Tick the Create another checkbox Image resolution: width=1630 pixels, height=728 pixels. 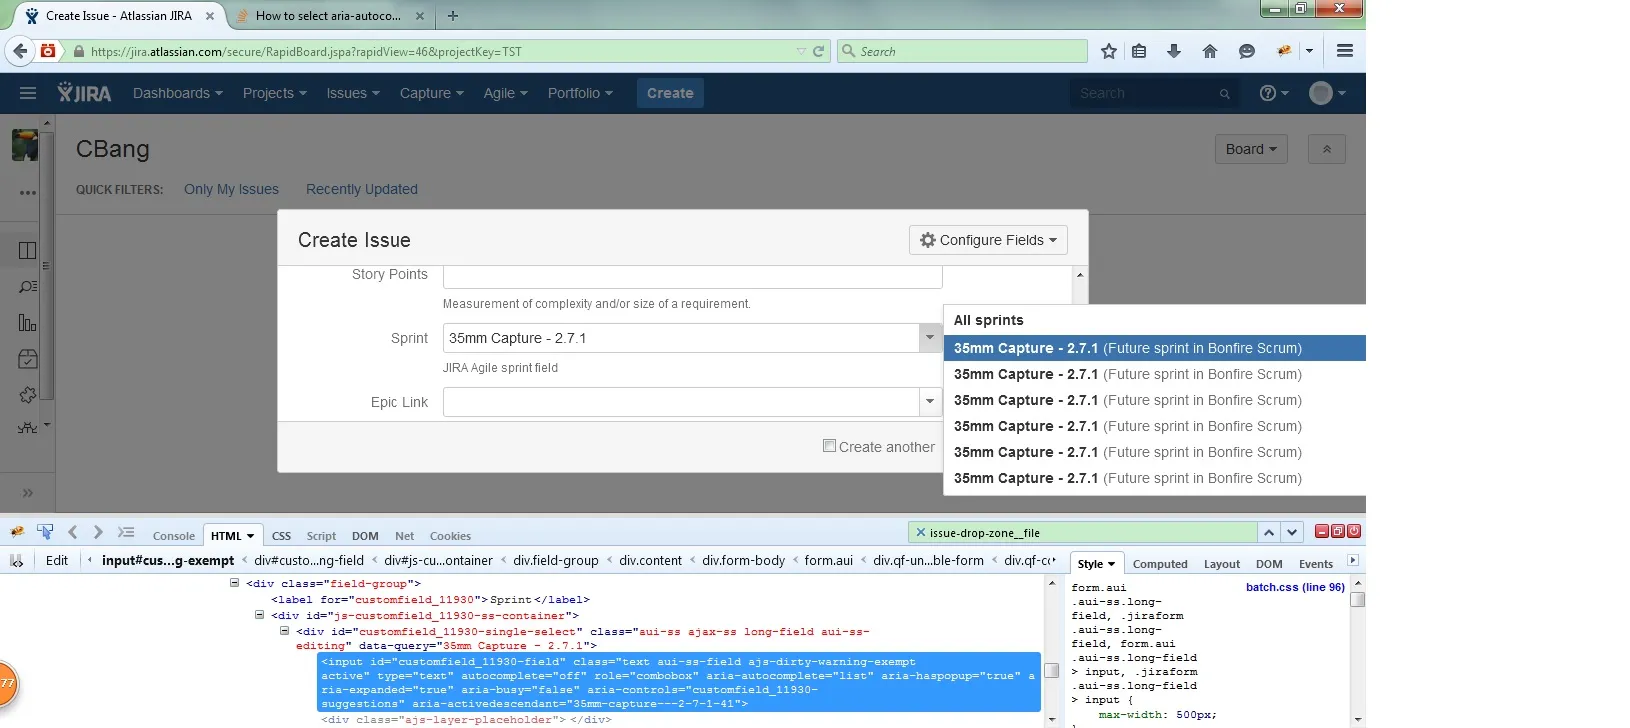click(x=829, y=446)
